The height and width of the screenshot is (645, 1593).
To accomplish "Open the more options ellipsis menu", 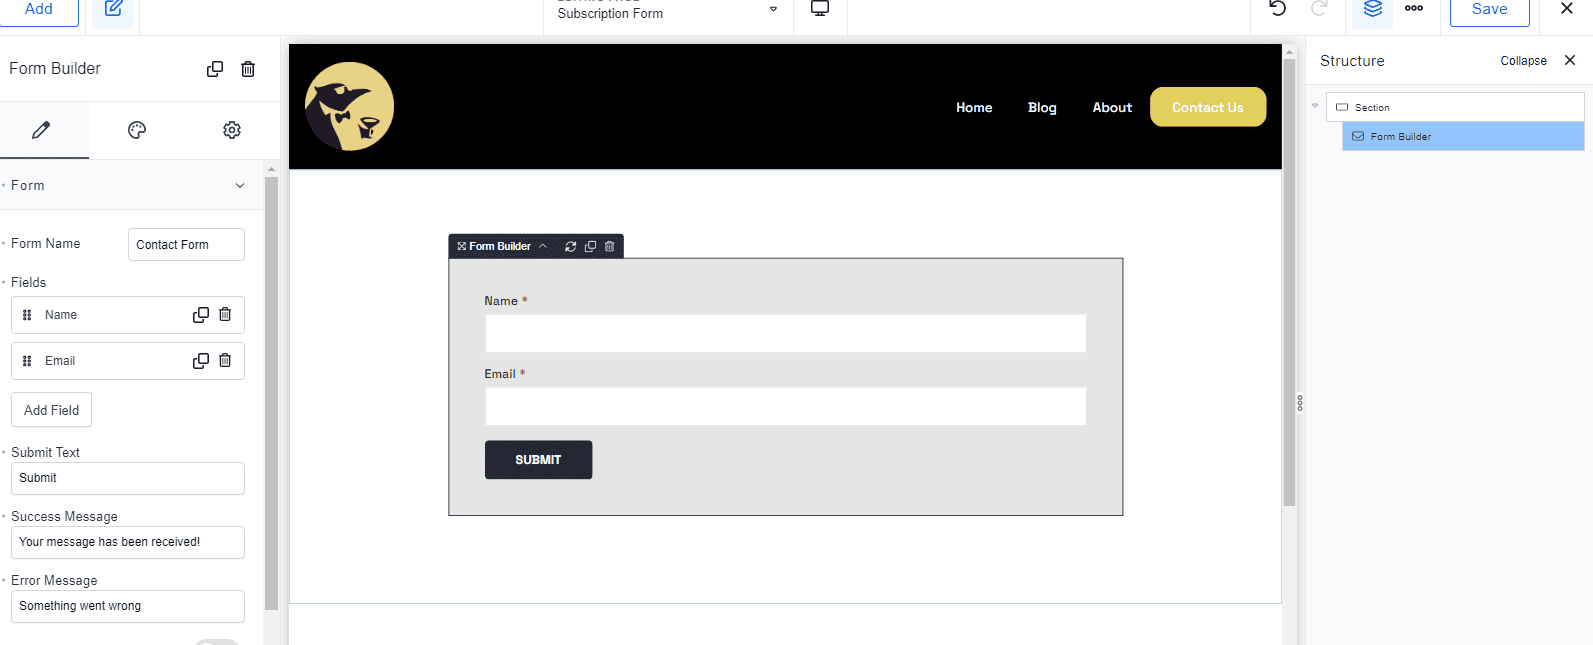I will (x=1414, y=8).
